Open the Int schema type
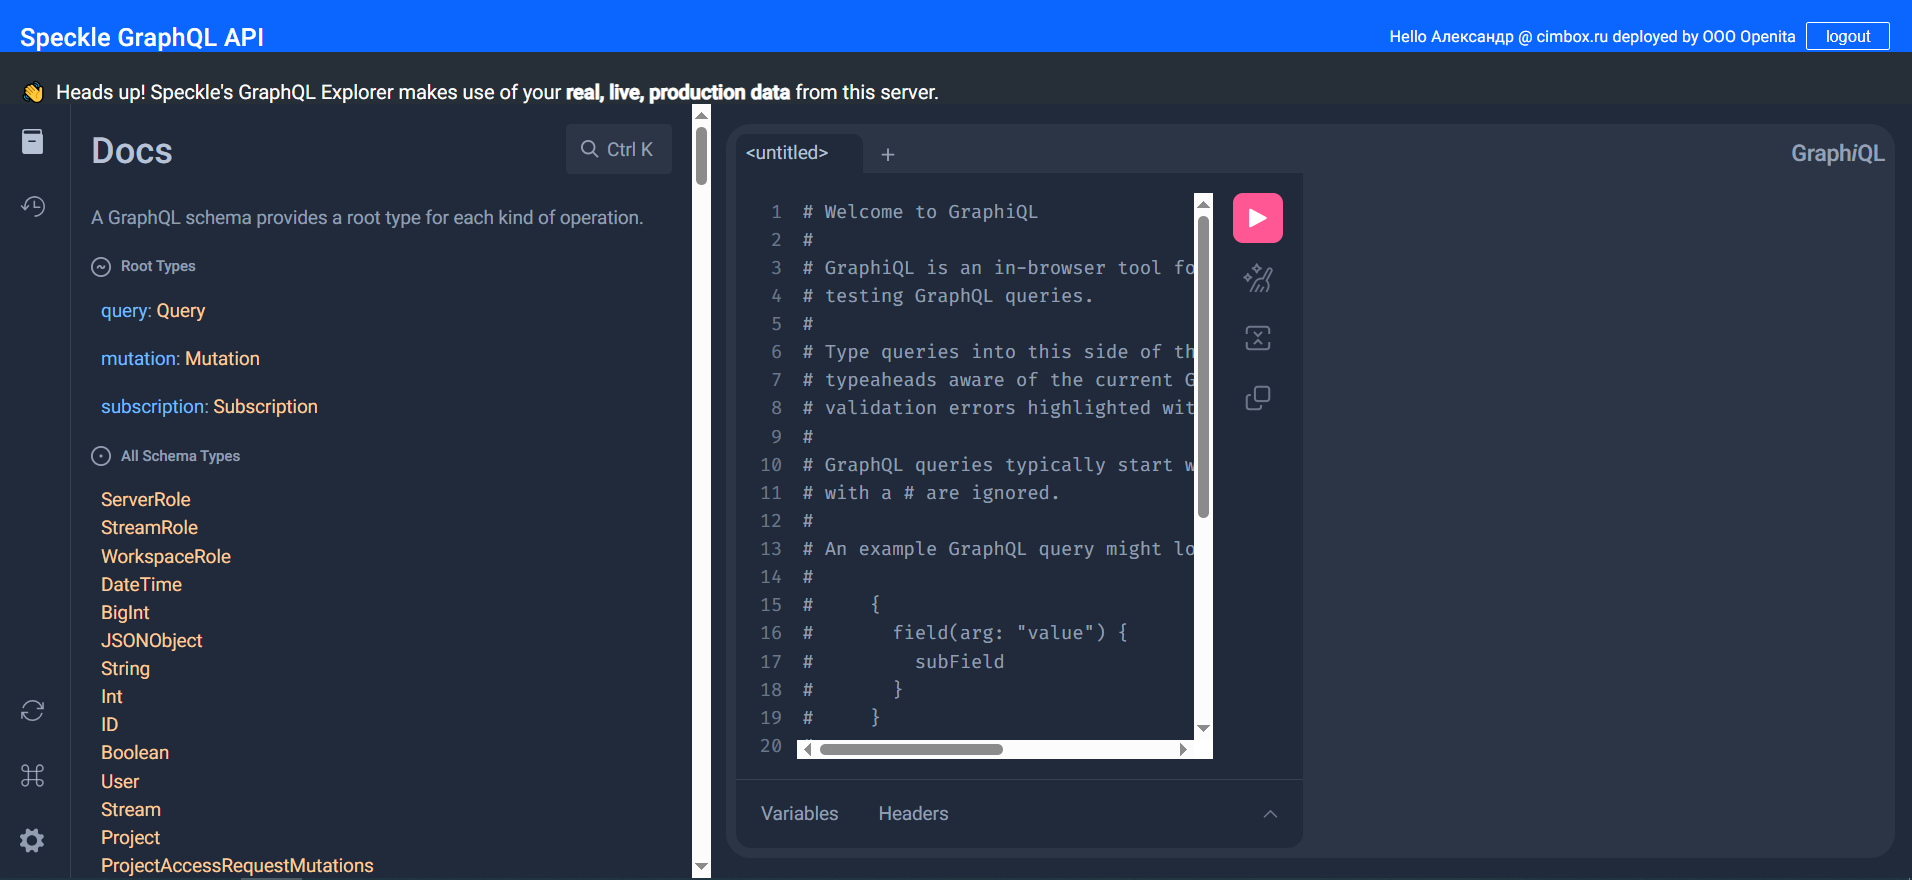Image resolution: width=1912 pixels, height=880 pixels. [x=111, y=696]
